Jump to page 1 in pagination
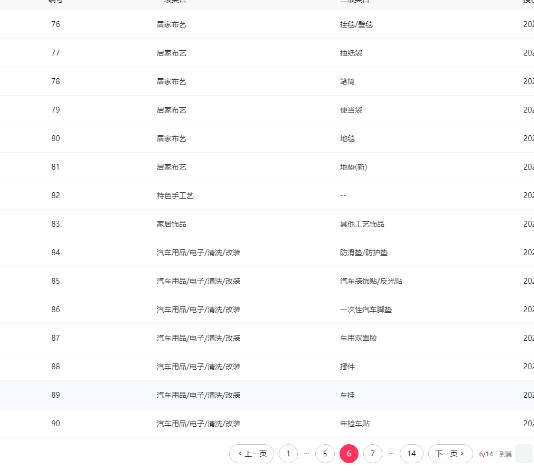Viewport: 534px width, 476px height. pyautogui.click(x=288, y=454)
